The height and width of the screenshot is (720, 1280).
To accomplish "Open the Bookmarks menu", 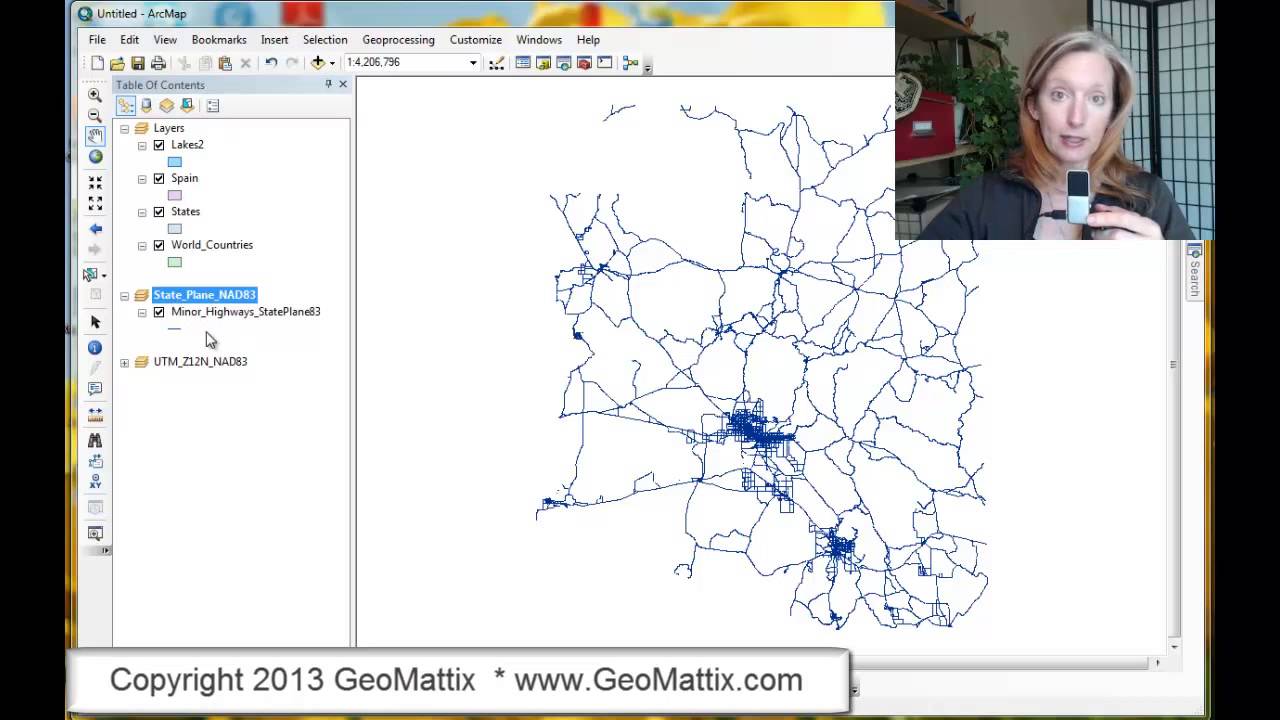I will tap(219, 40).
